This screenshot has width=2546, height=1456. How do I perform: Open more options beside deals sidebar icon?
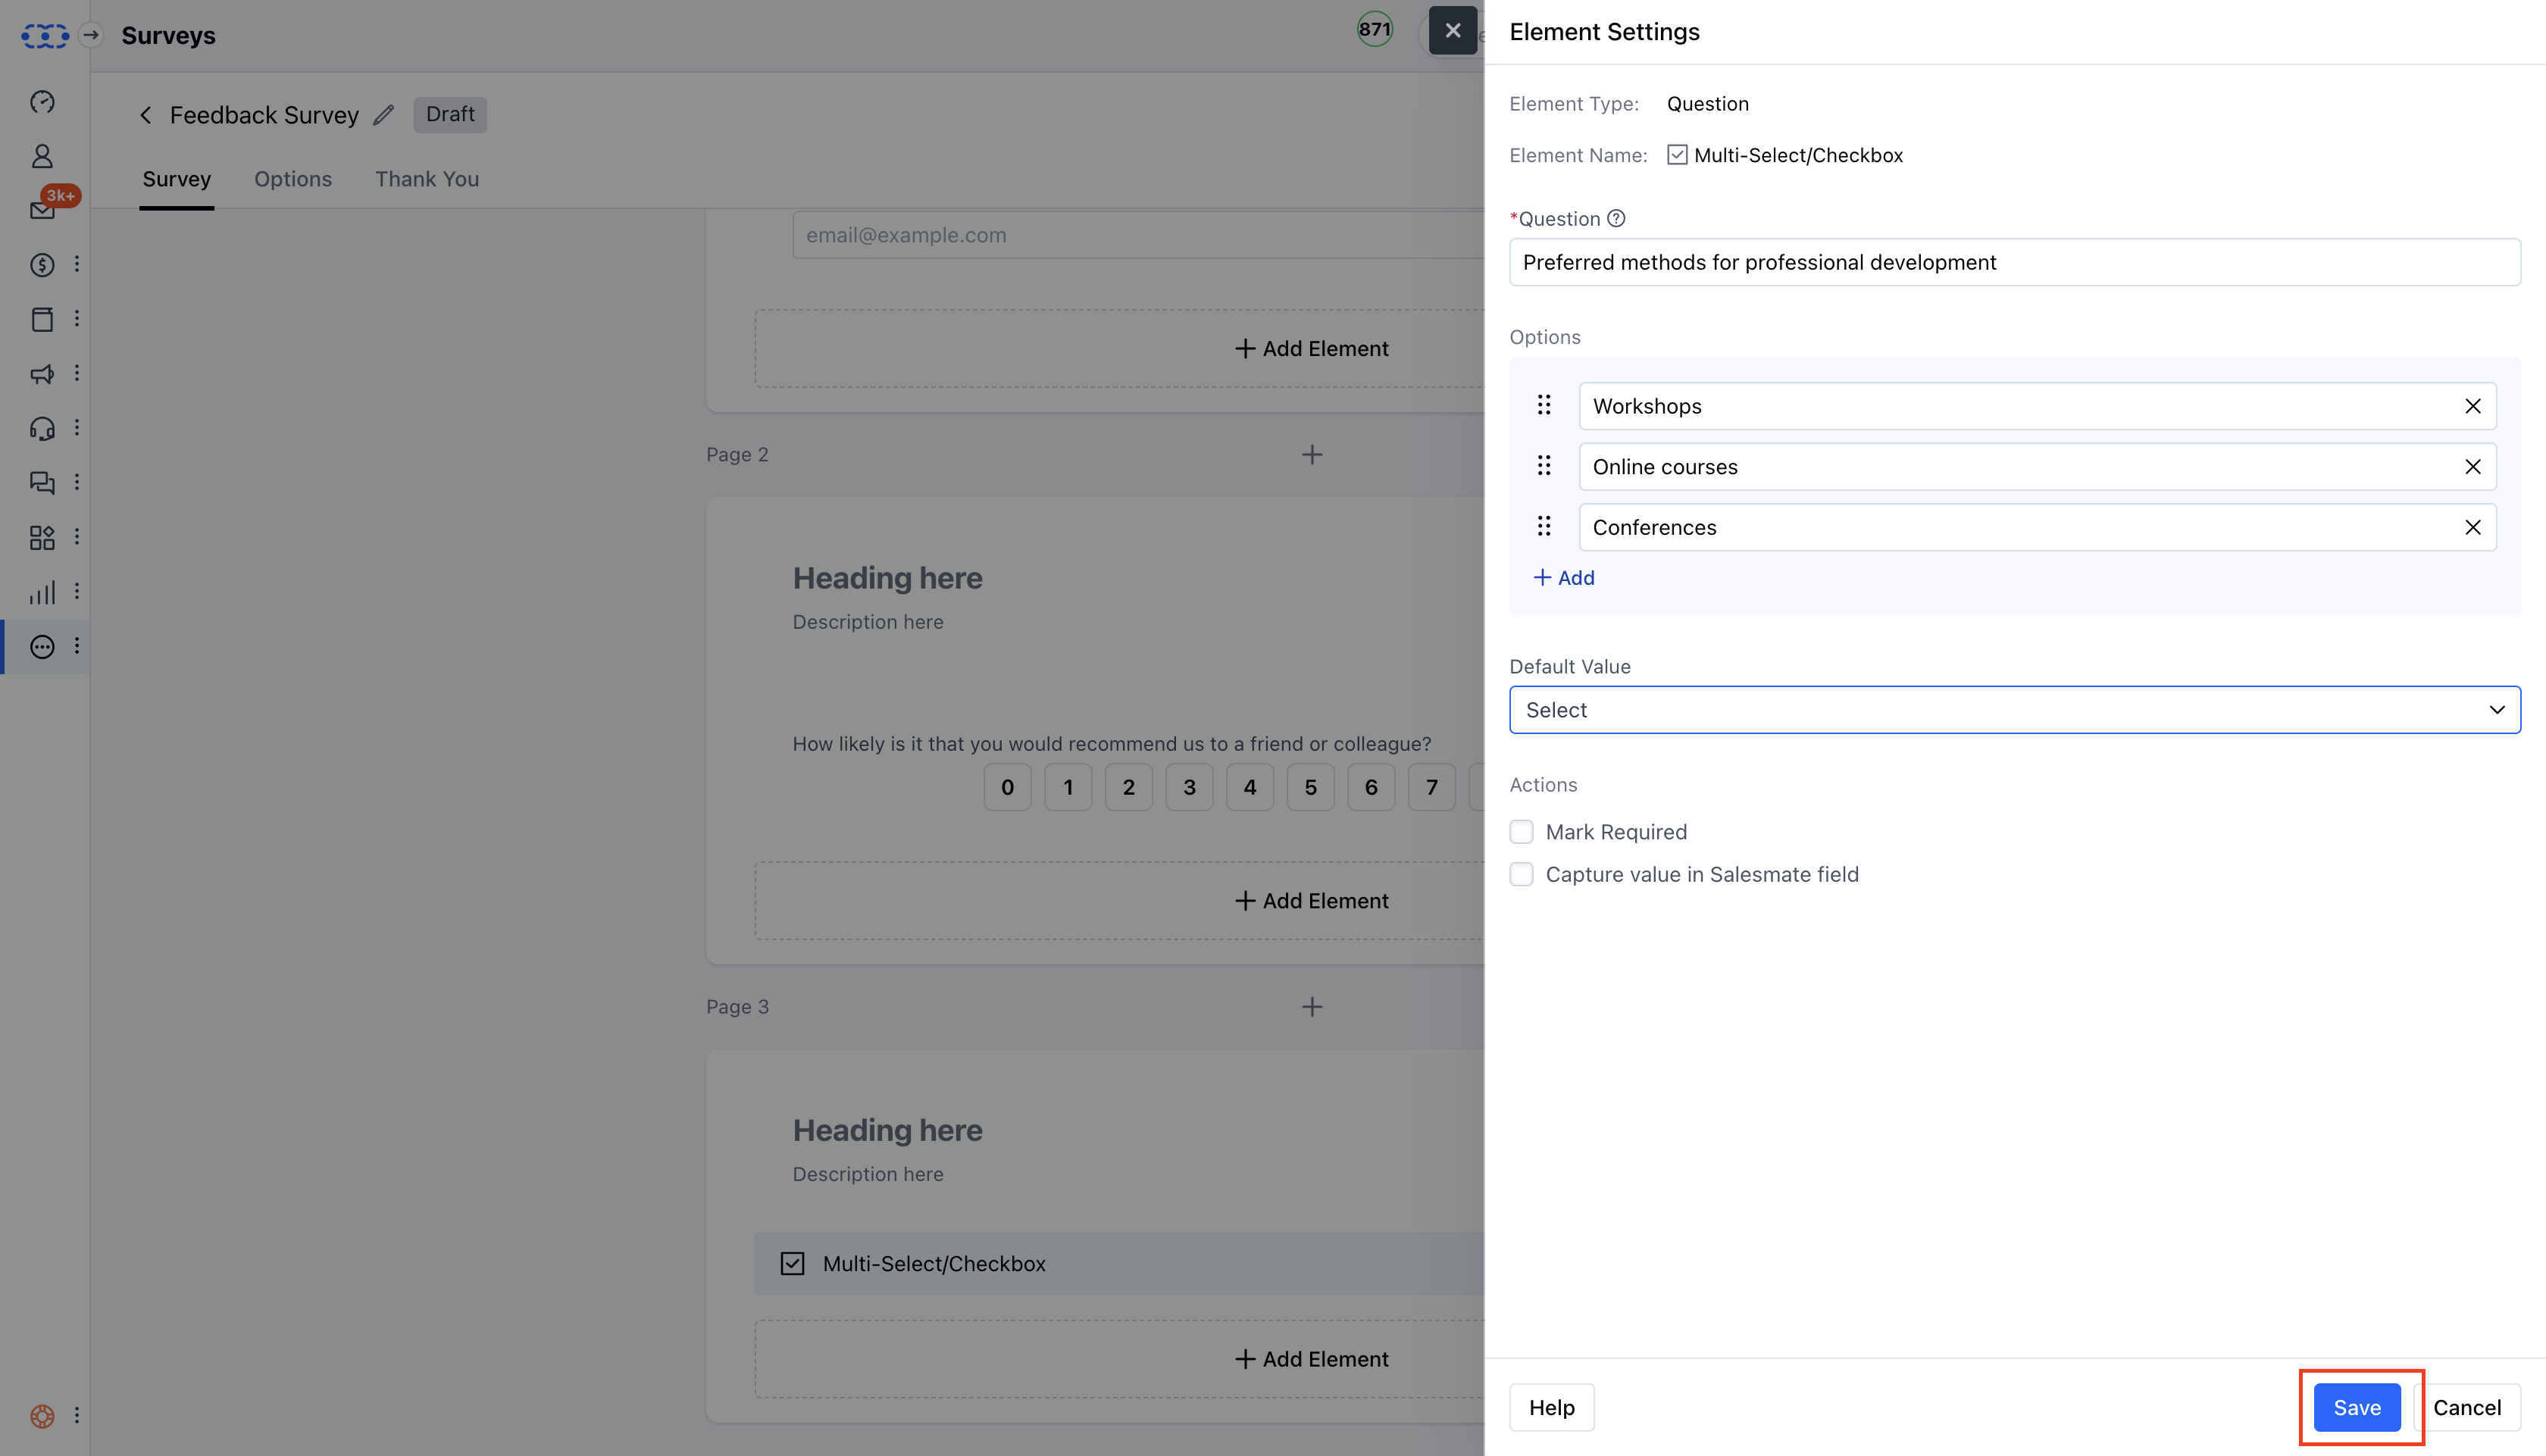click(77, 265)
